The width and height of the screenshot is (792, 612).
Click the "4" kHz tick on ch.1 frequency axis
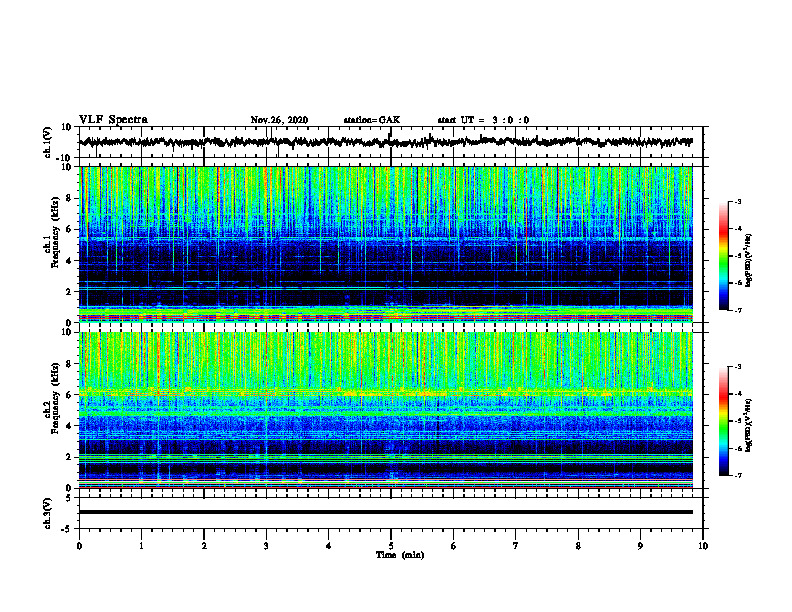click(x=69, y=261)
